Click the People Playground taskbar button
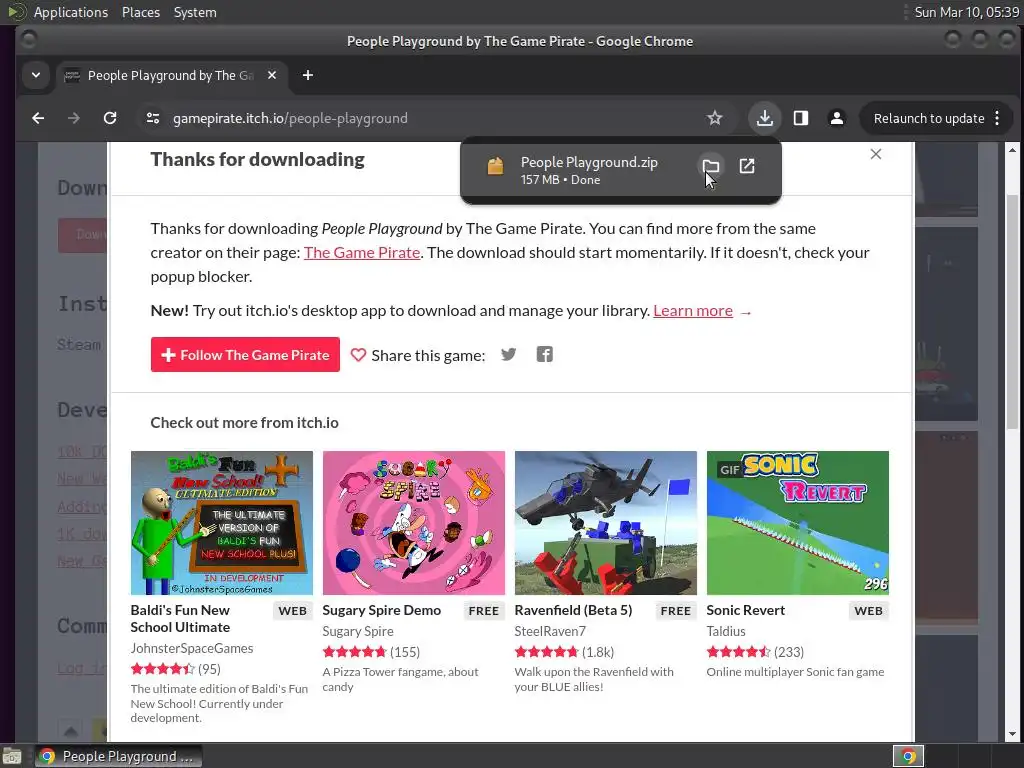This screenshot has width=1024, height=768. (x=118, y=756)
